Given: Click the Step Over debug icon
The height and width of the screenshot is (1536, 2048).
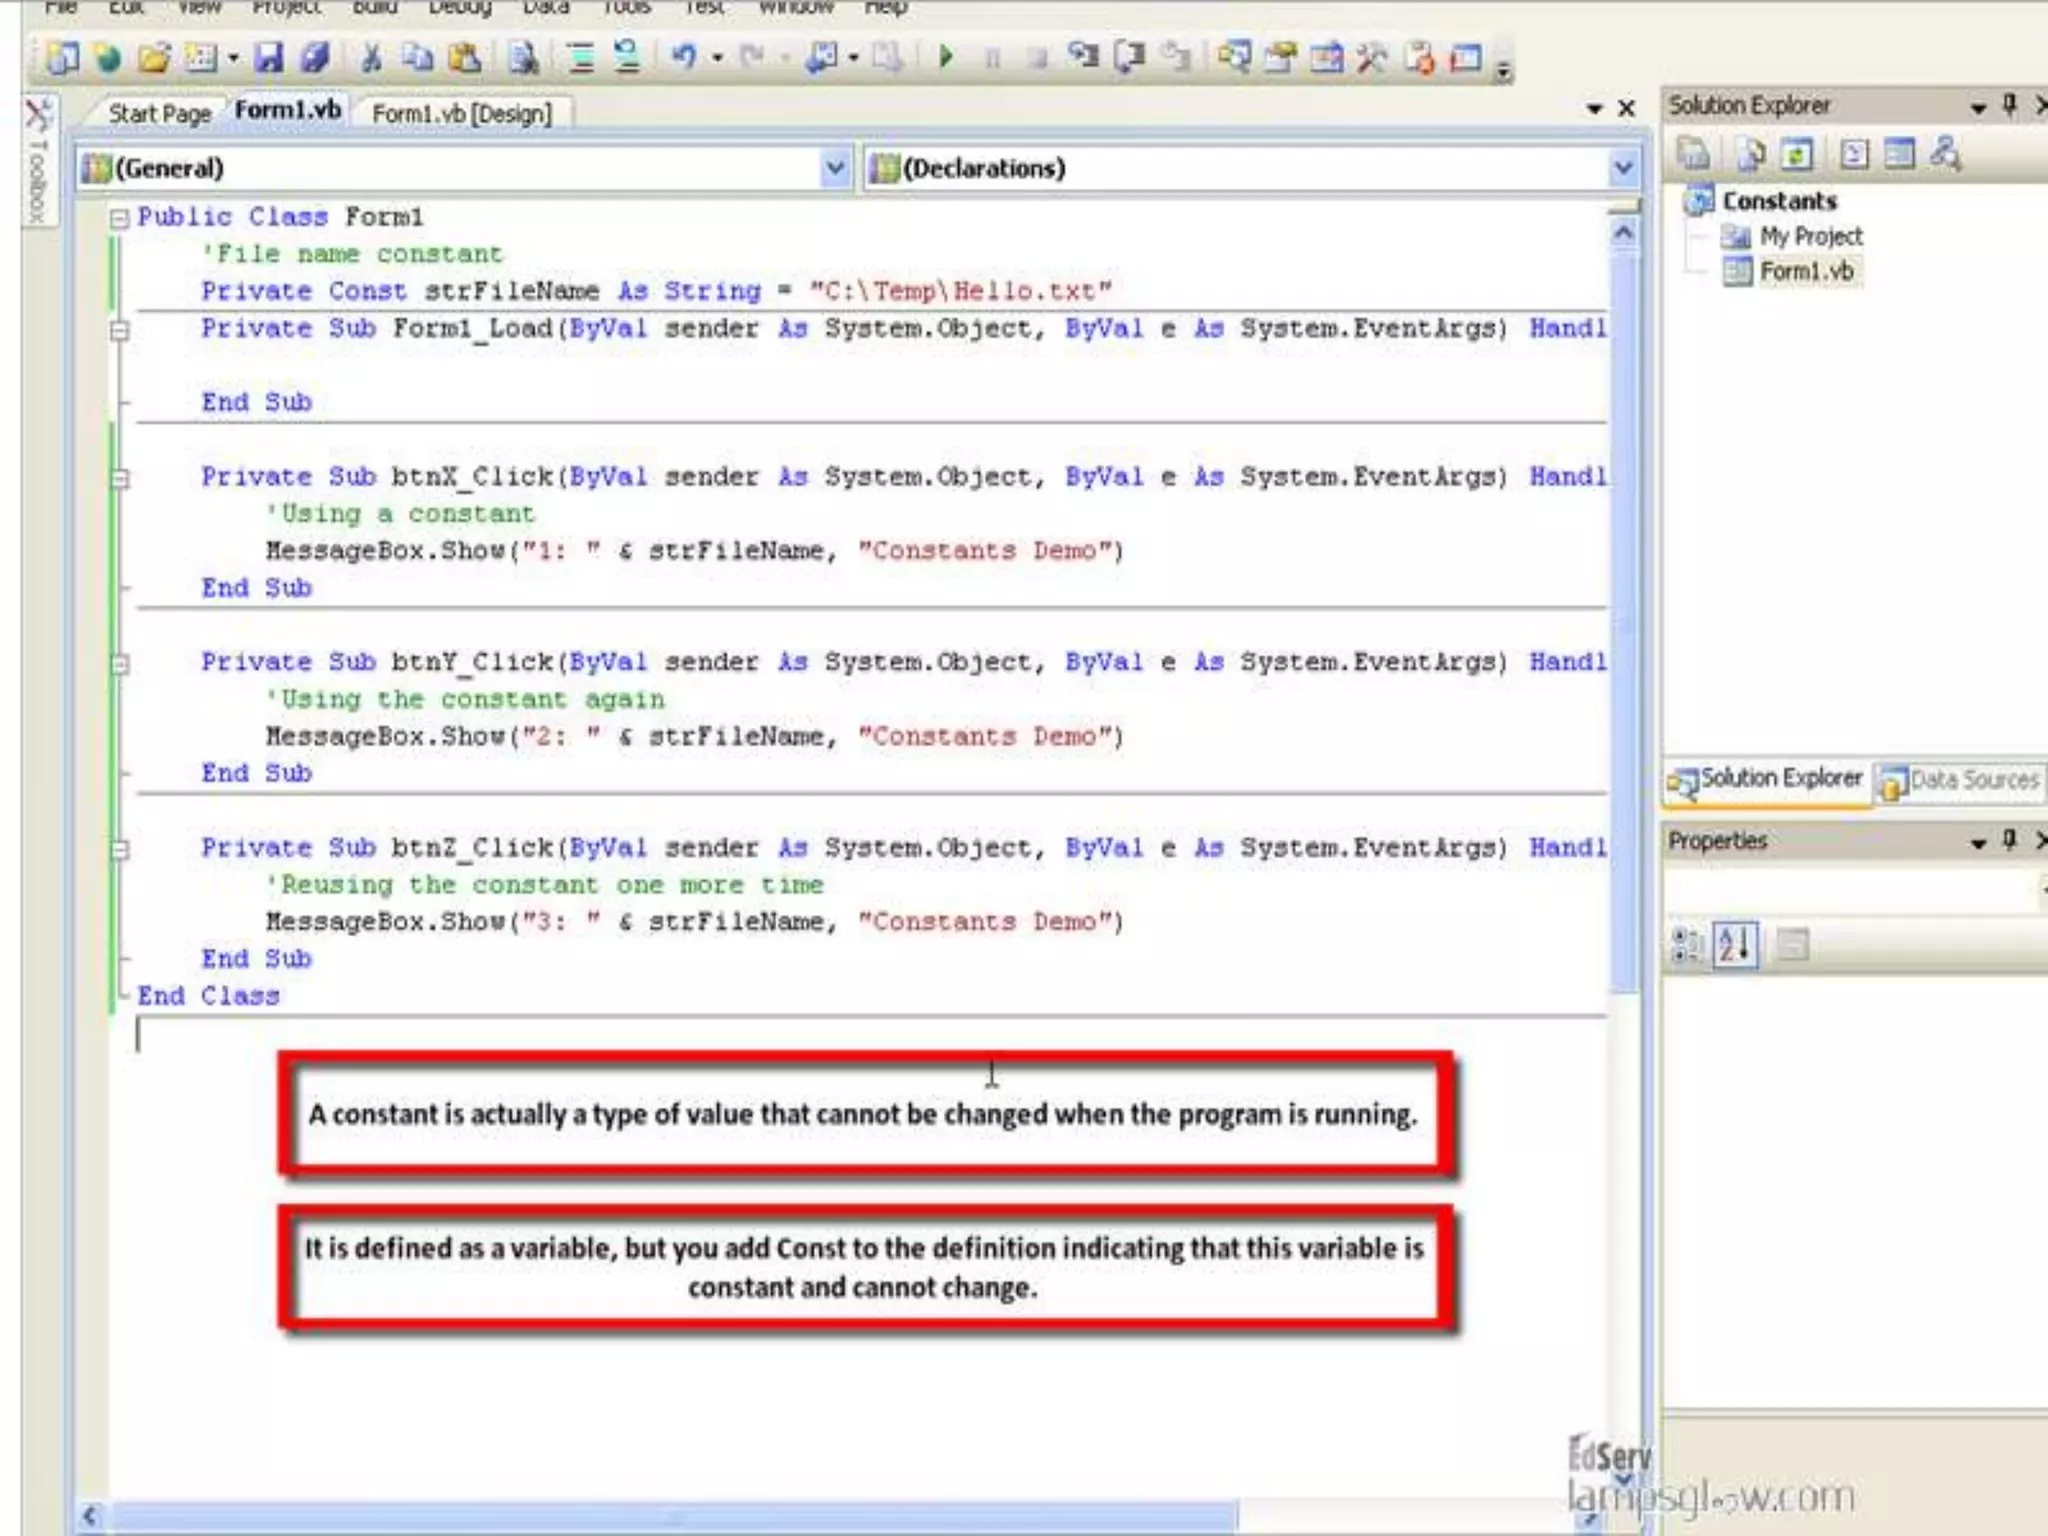Looking at the screenshot, I should [1129, 57].
